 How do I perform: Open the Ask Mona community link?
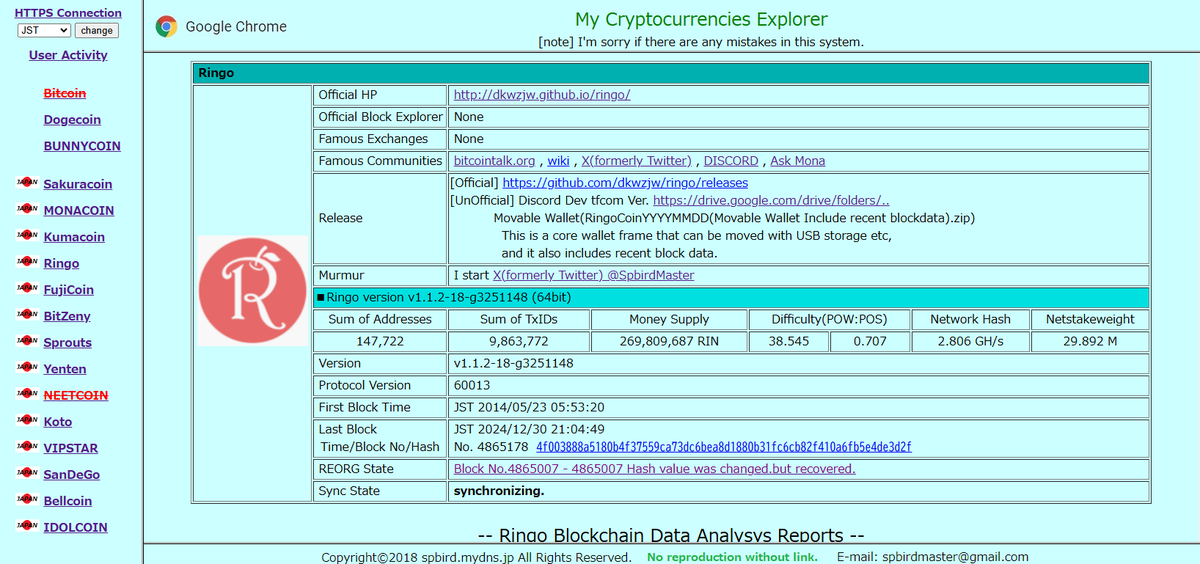tap(798, 161)
